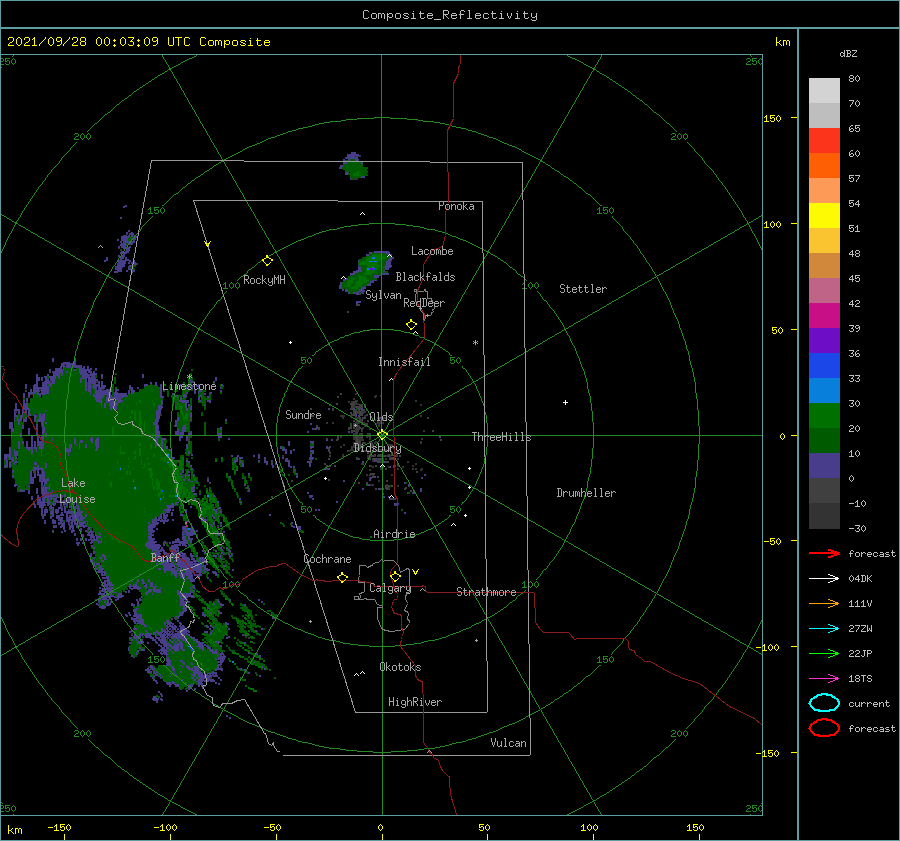Image resolution: width=900 pixels, height=841 pixels.
Task: Click the Sundre city label
Action: 303,414
